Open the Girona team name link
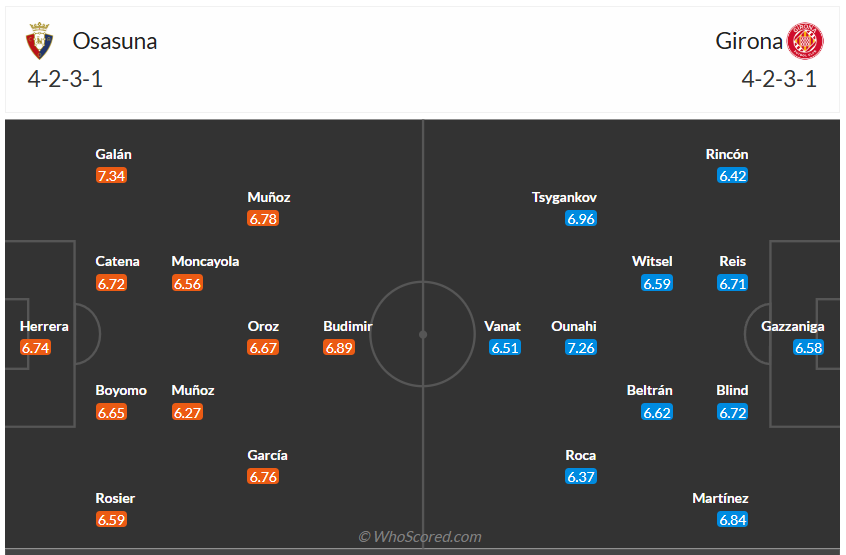This screenshot has height=555, width=846. [x=749, y=41]
